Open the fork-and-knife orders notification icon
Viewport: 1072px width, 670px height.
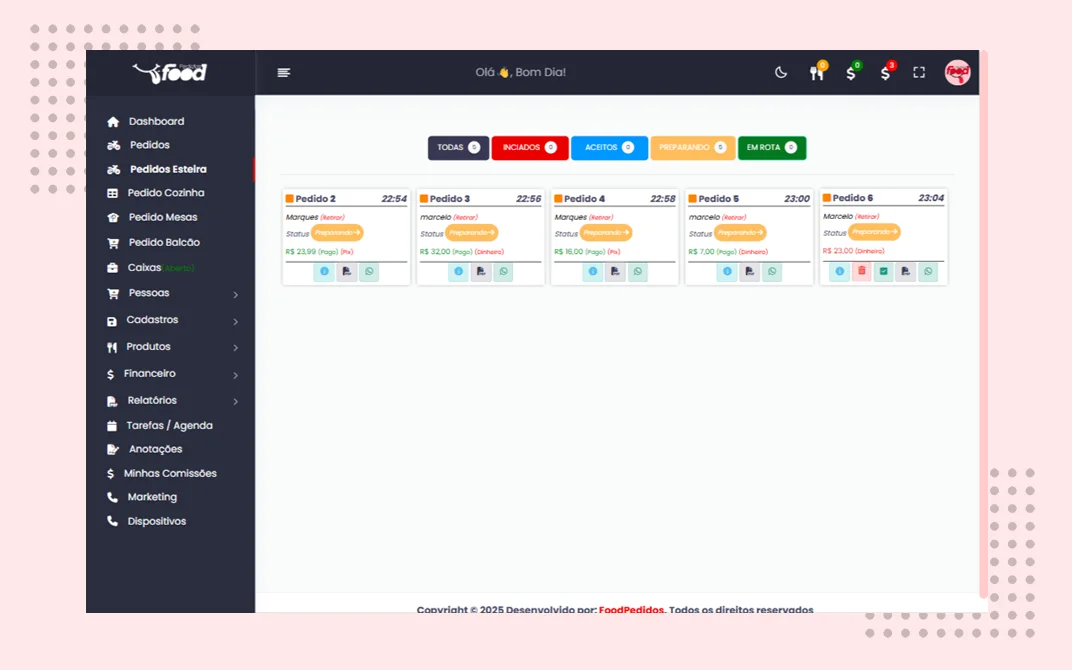817,72
